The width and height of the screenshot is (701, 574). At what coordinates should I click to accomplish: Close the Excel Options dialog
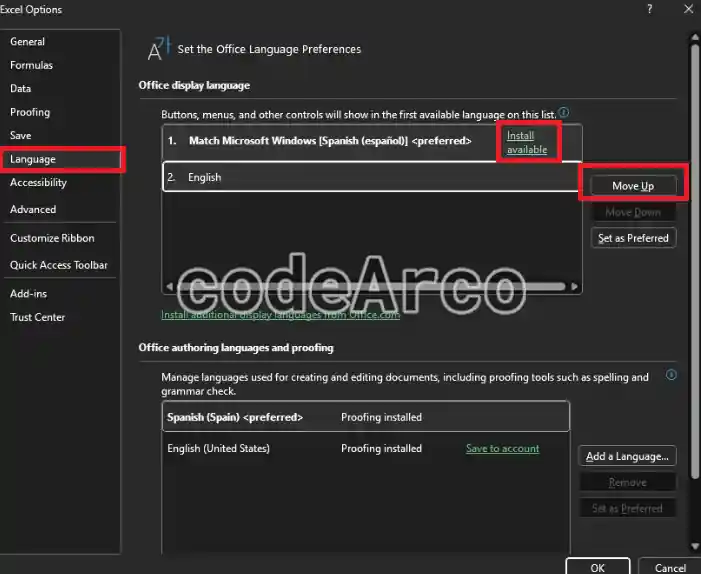coord(688,9)
